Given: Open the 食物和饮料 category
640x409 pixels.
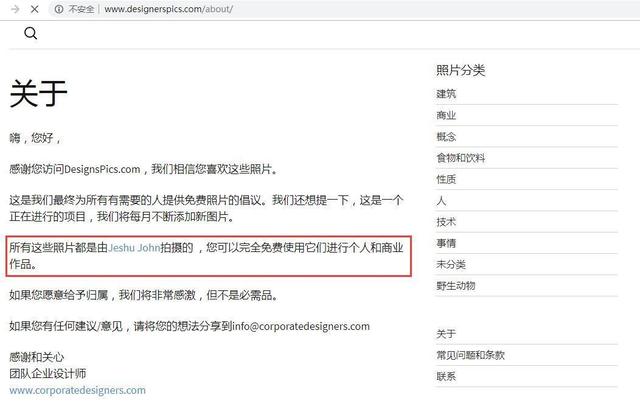Looking at the screenshot, I should [461, 158].
